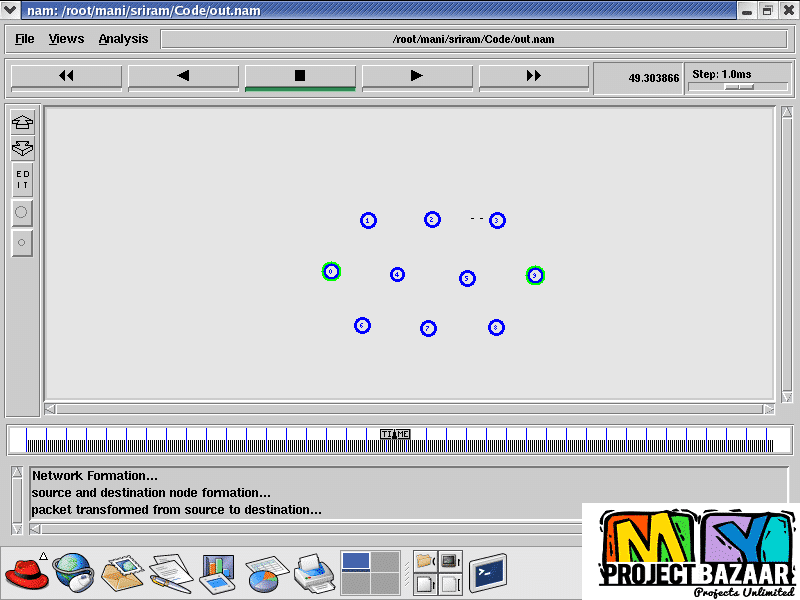Image resolution: width=800 pixels, height=600 pixels.
Task: Stop the animation playback
Action: (x=300, y=76)
